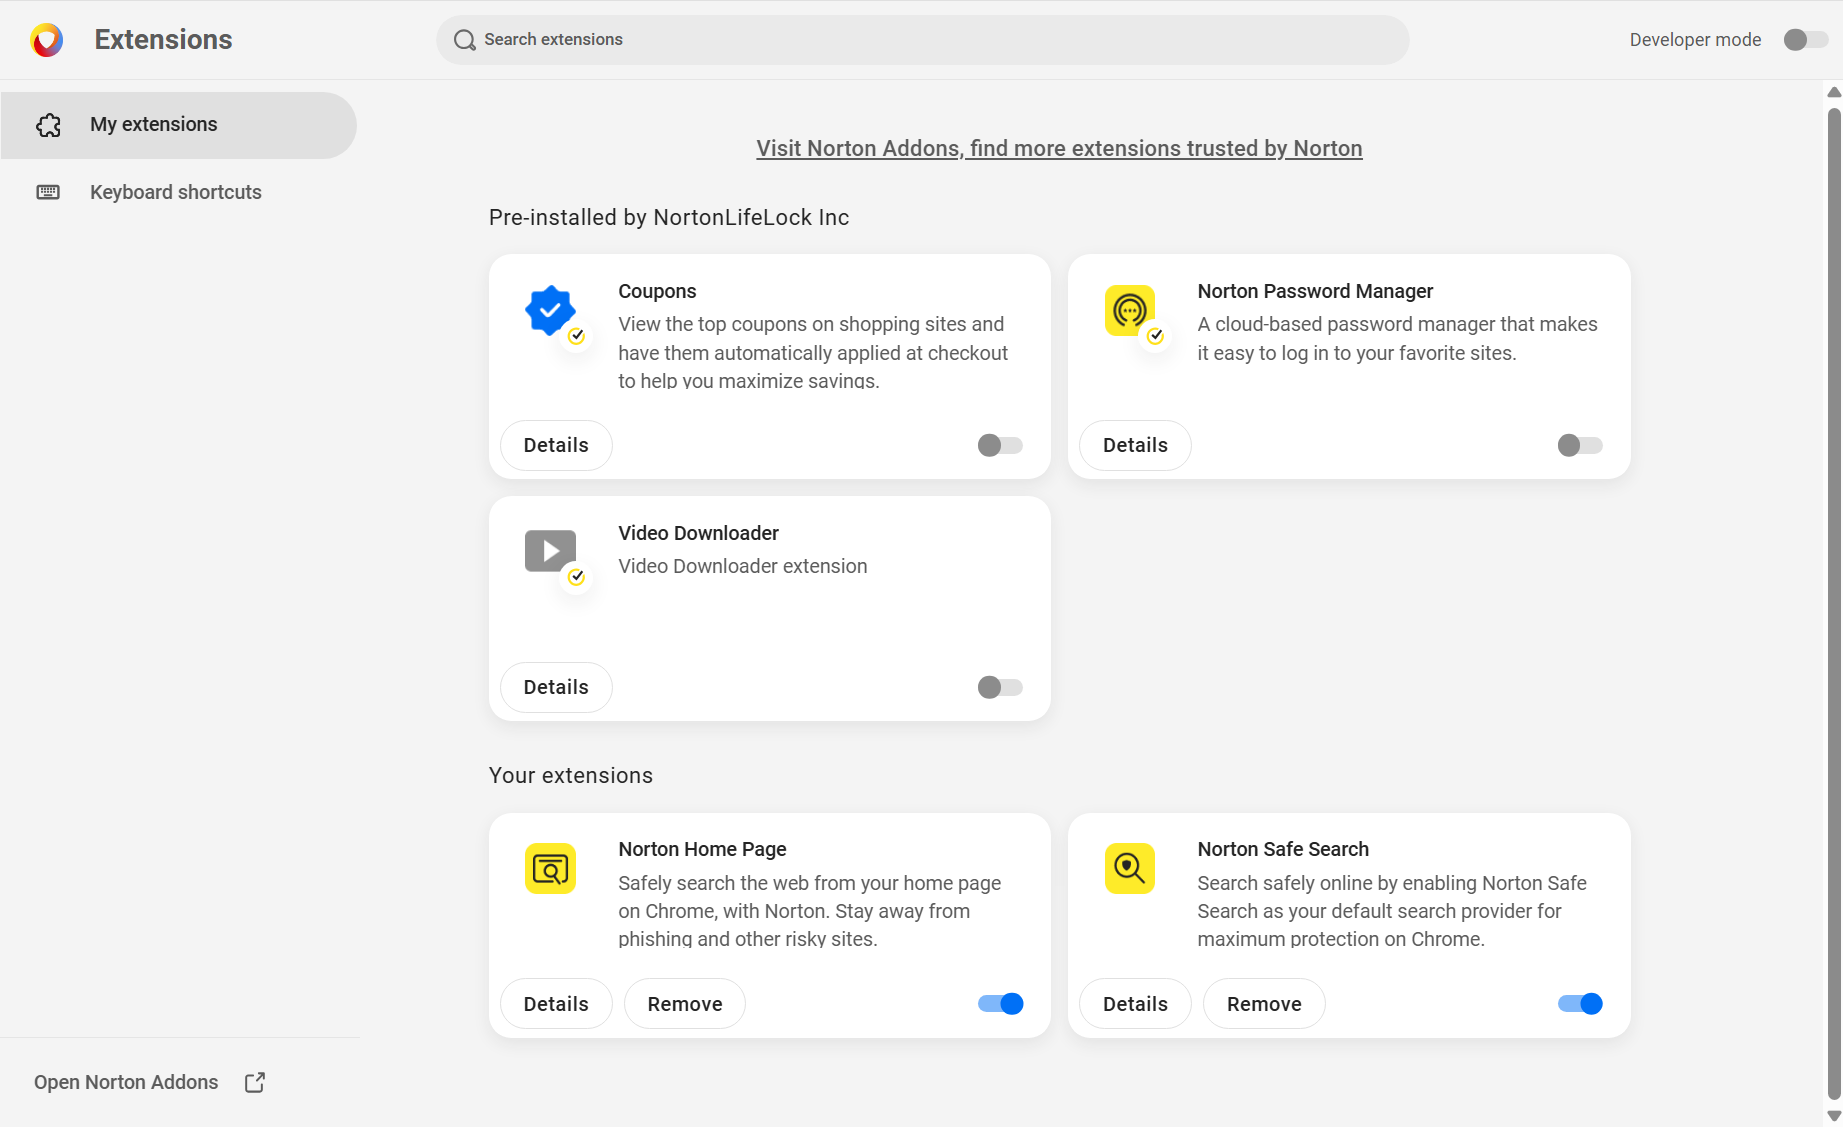The height and width of the screenshot is (1127, 1843).
Task: Click Norton Password Manager title text
Action: click(1315, 291)
